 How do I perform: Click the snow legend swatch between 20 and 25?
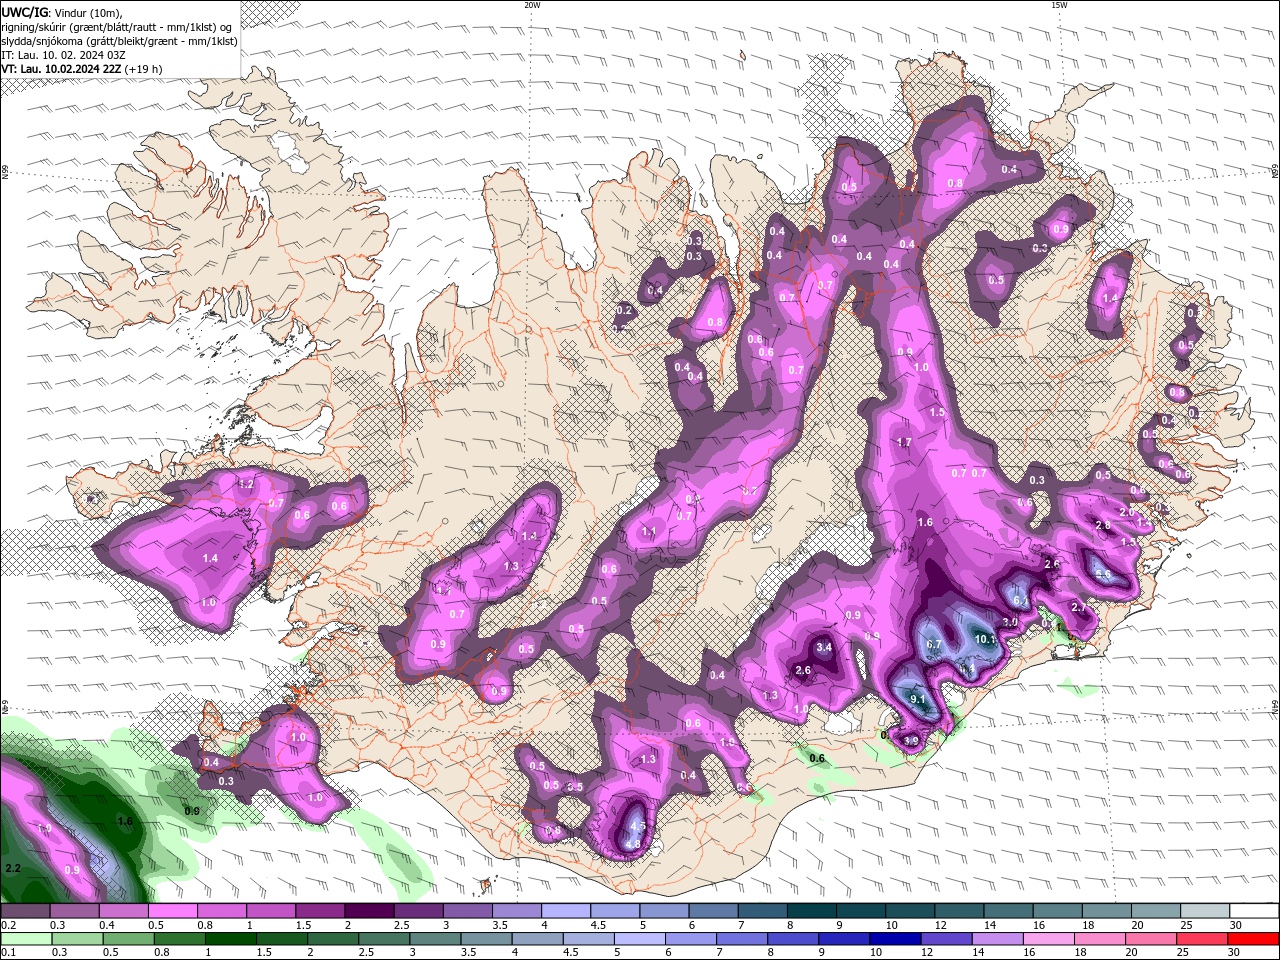click(x=1156, y=911)
